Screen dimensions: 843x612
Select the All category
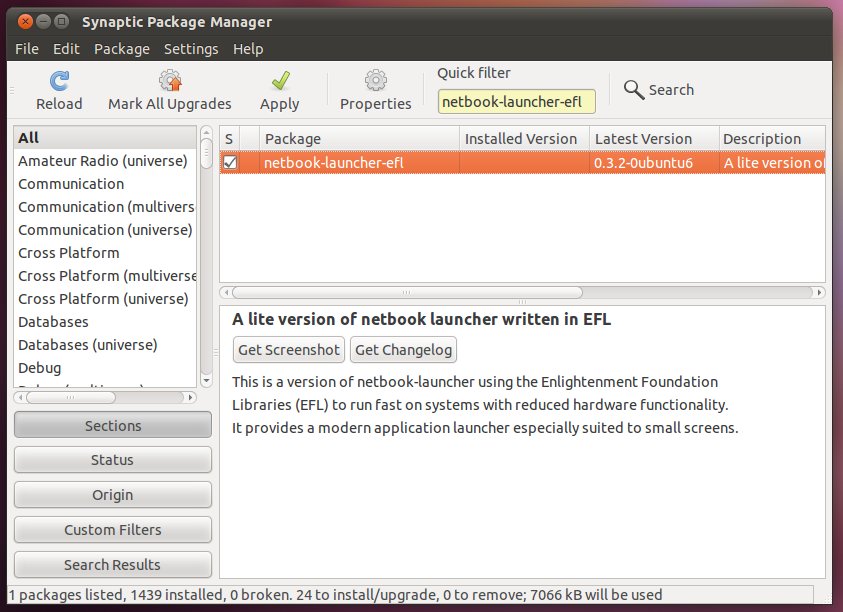pyautogui.click(x=28, y=137)
